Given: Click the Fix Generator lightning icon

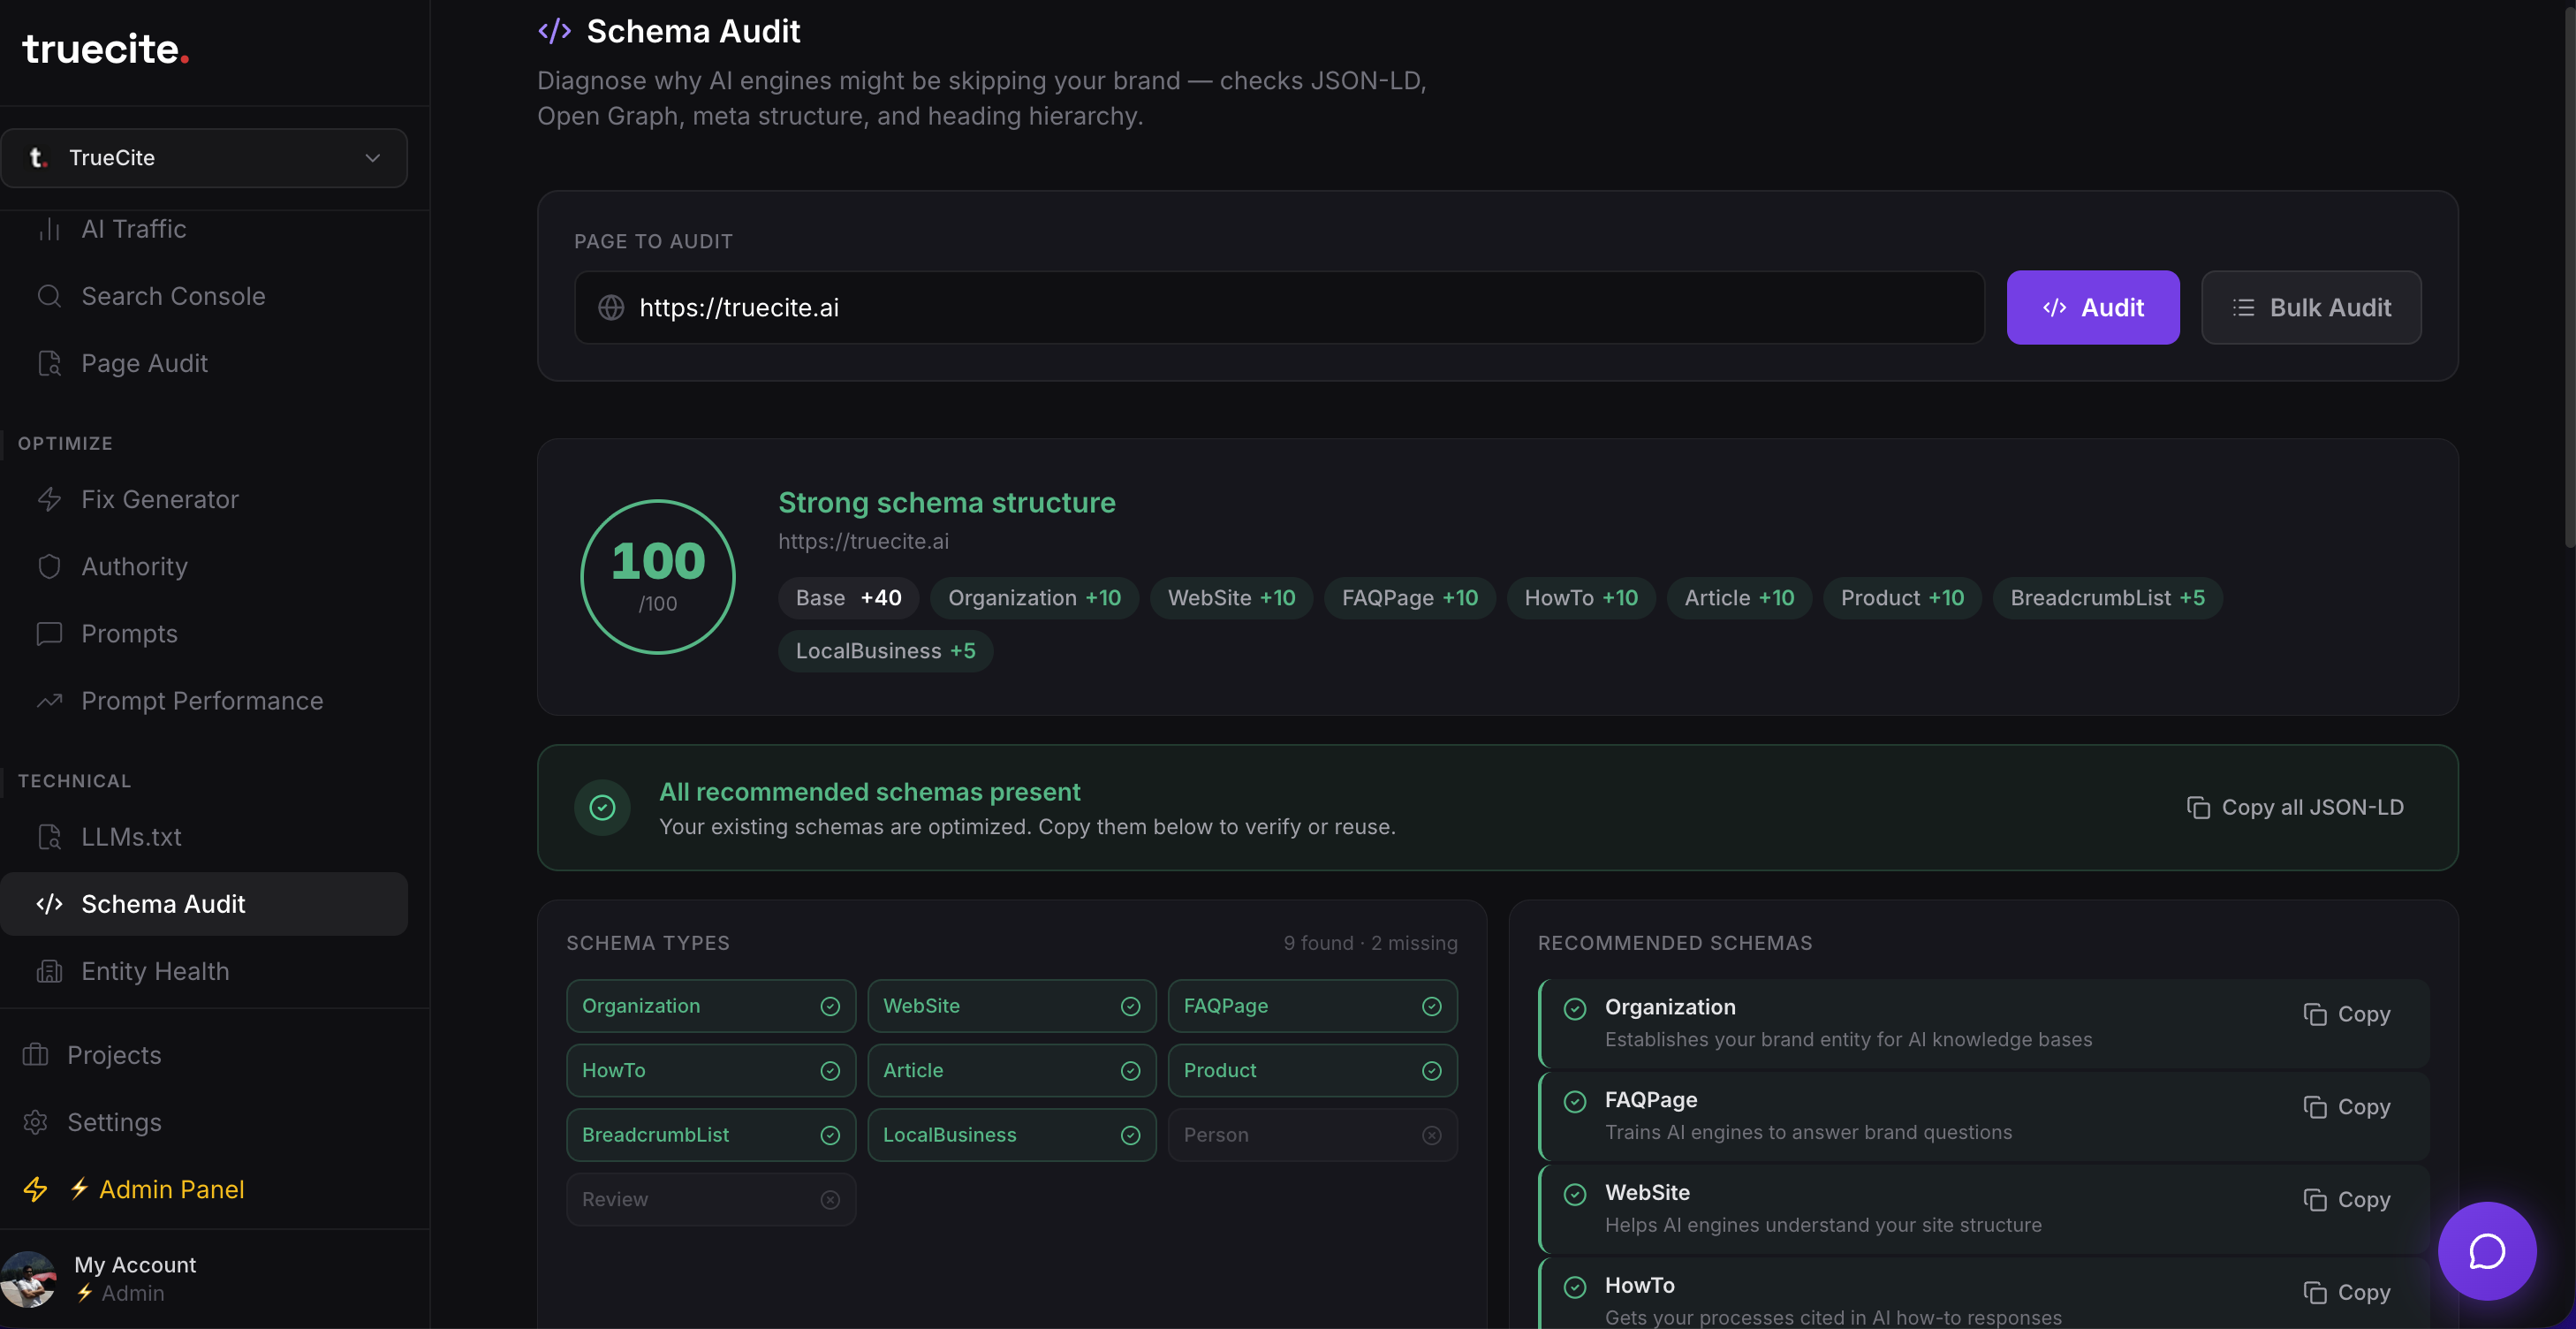Looking at the screenshot, I should (x=49, y=499).
